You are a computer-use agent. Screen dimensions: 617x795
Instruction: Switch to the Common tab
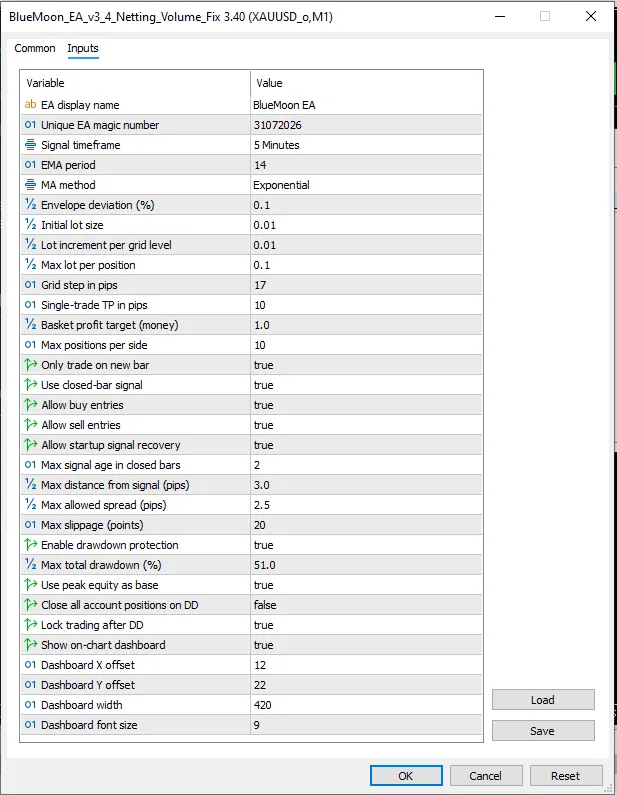click(x=35, y=48)
